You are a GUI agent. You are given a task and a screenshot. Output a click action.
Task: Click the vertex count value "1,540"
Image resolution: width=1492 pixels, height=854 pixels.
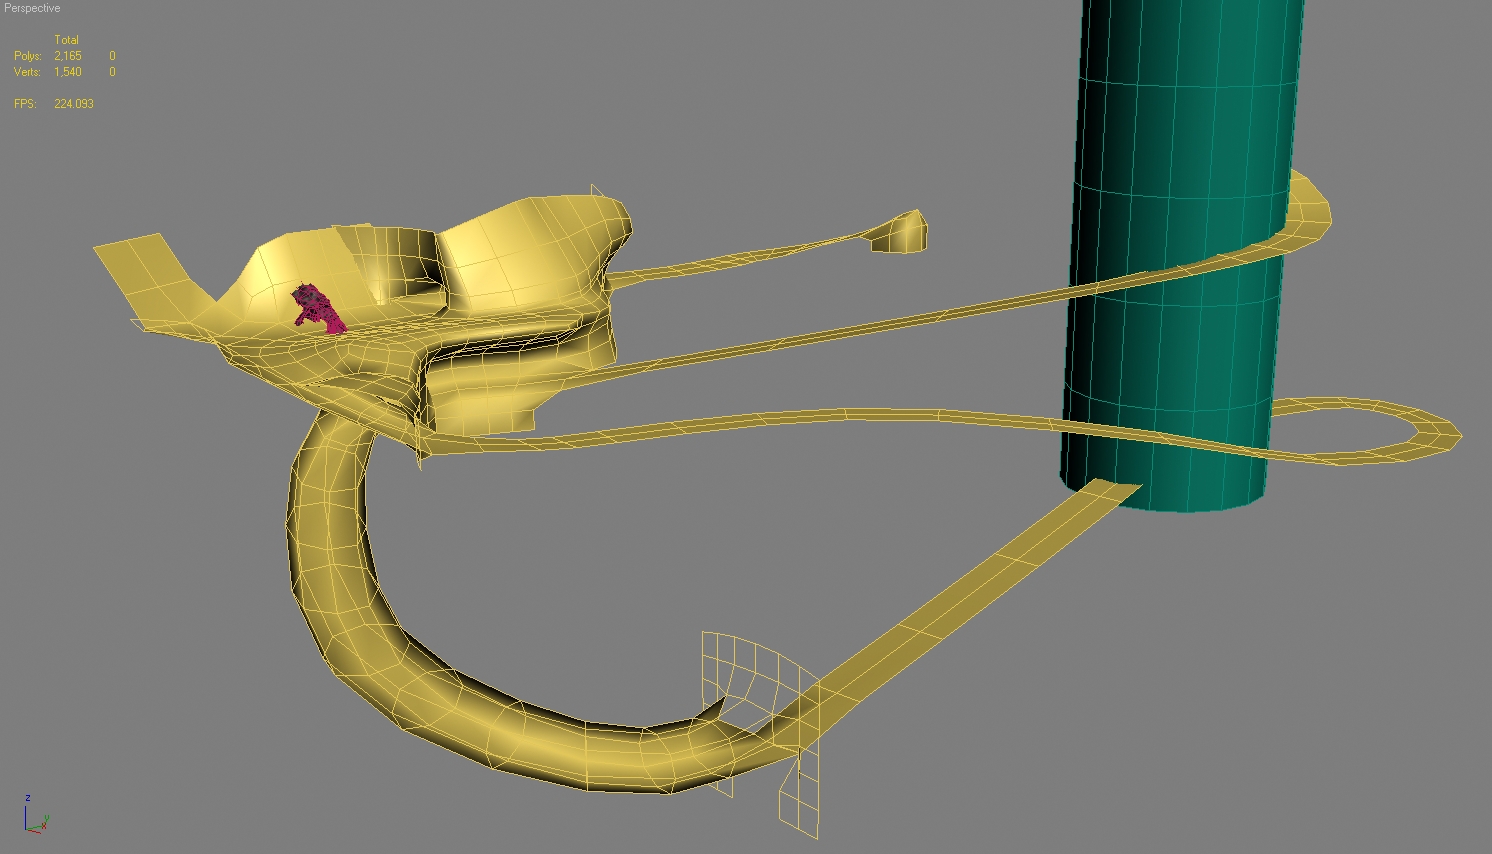coord(68,72)
